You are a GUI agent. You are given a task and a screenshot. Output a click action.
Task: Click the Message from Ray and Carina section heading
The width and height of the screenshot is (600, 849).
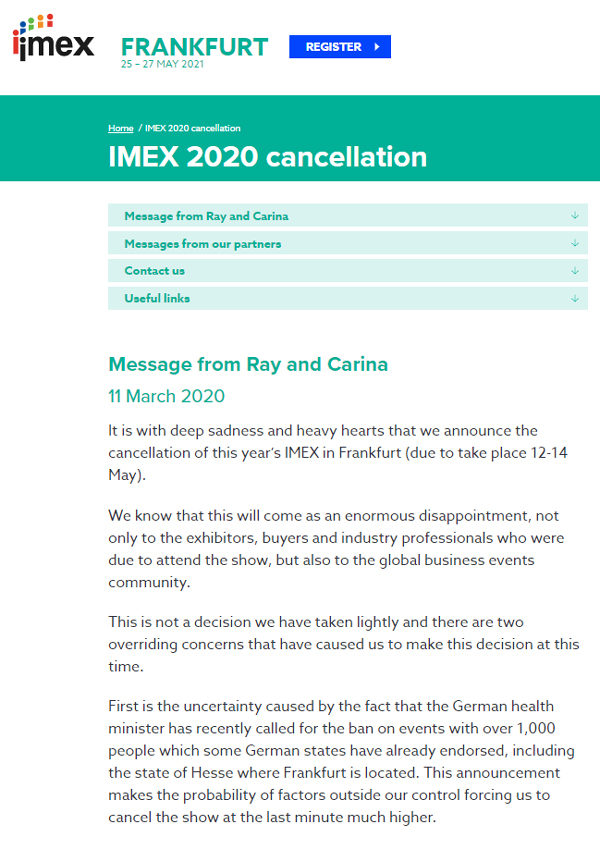(x=248, y=364)
